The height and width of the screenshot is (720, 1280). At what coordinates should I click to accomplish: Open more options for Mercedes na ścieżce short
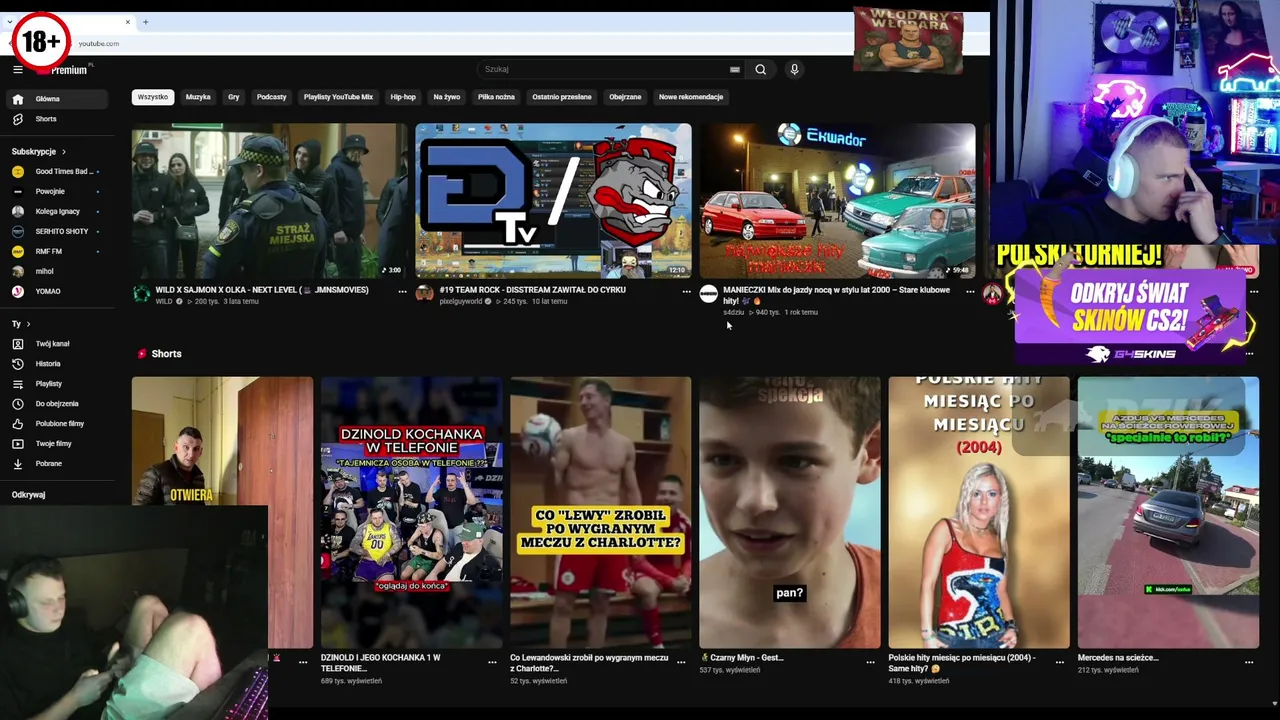coord(1249,662)
